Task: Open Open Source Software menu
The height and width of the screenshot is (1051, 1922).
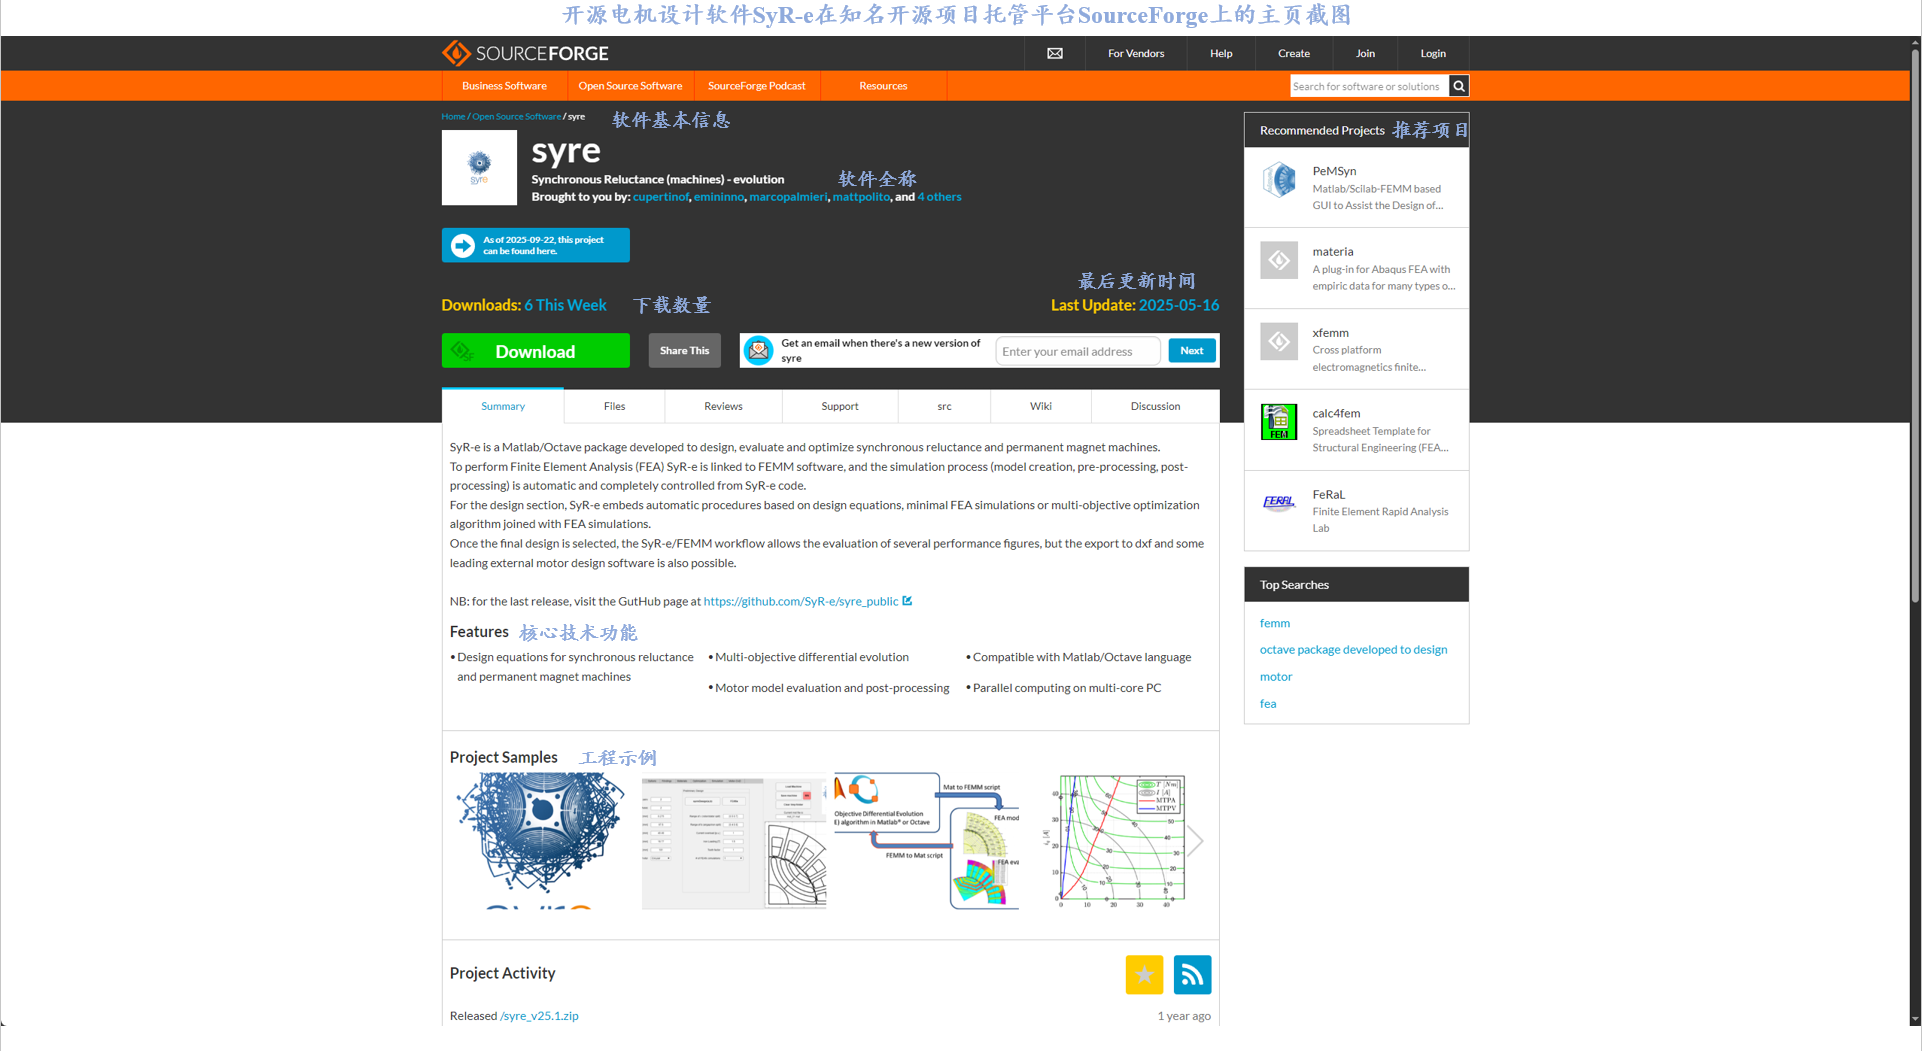Action: click(x=630, y=86)
